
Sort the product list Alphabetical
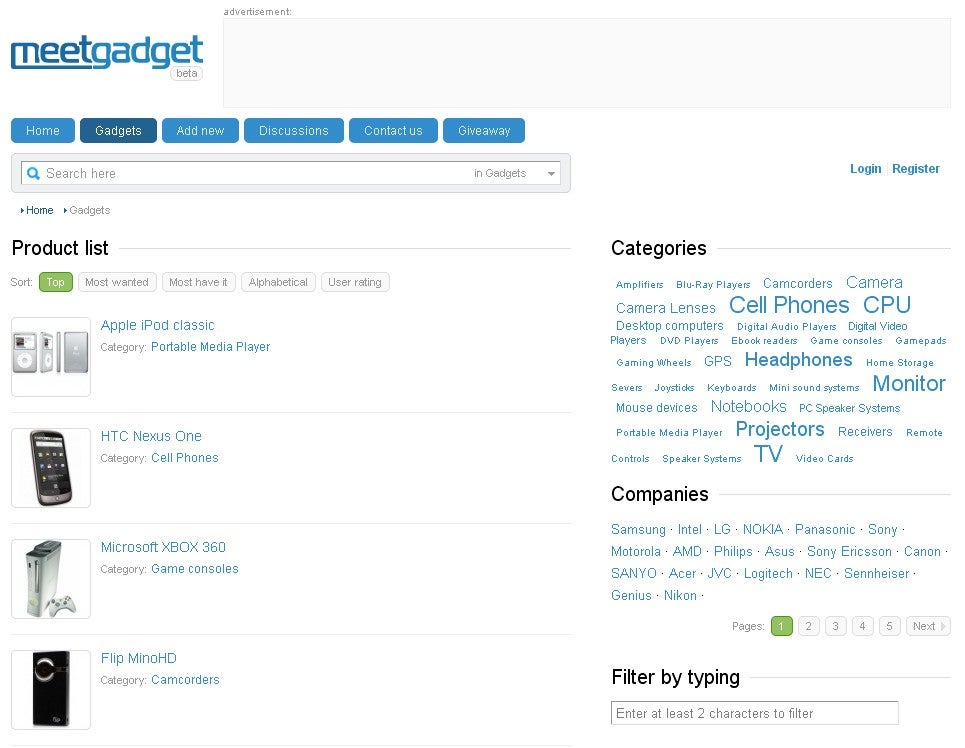(278, 282)
